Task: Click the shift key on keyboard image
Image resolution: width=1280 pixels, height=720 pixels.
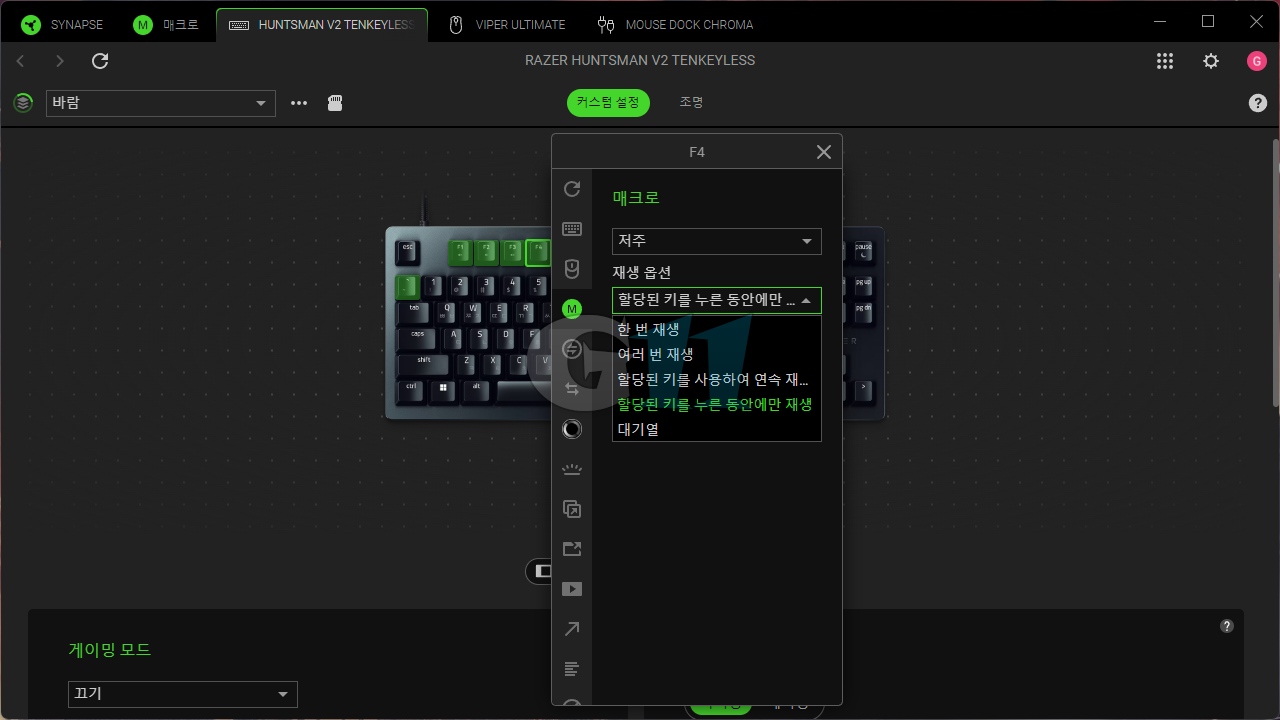Action: pos(424,364)
